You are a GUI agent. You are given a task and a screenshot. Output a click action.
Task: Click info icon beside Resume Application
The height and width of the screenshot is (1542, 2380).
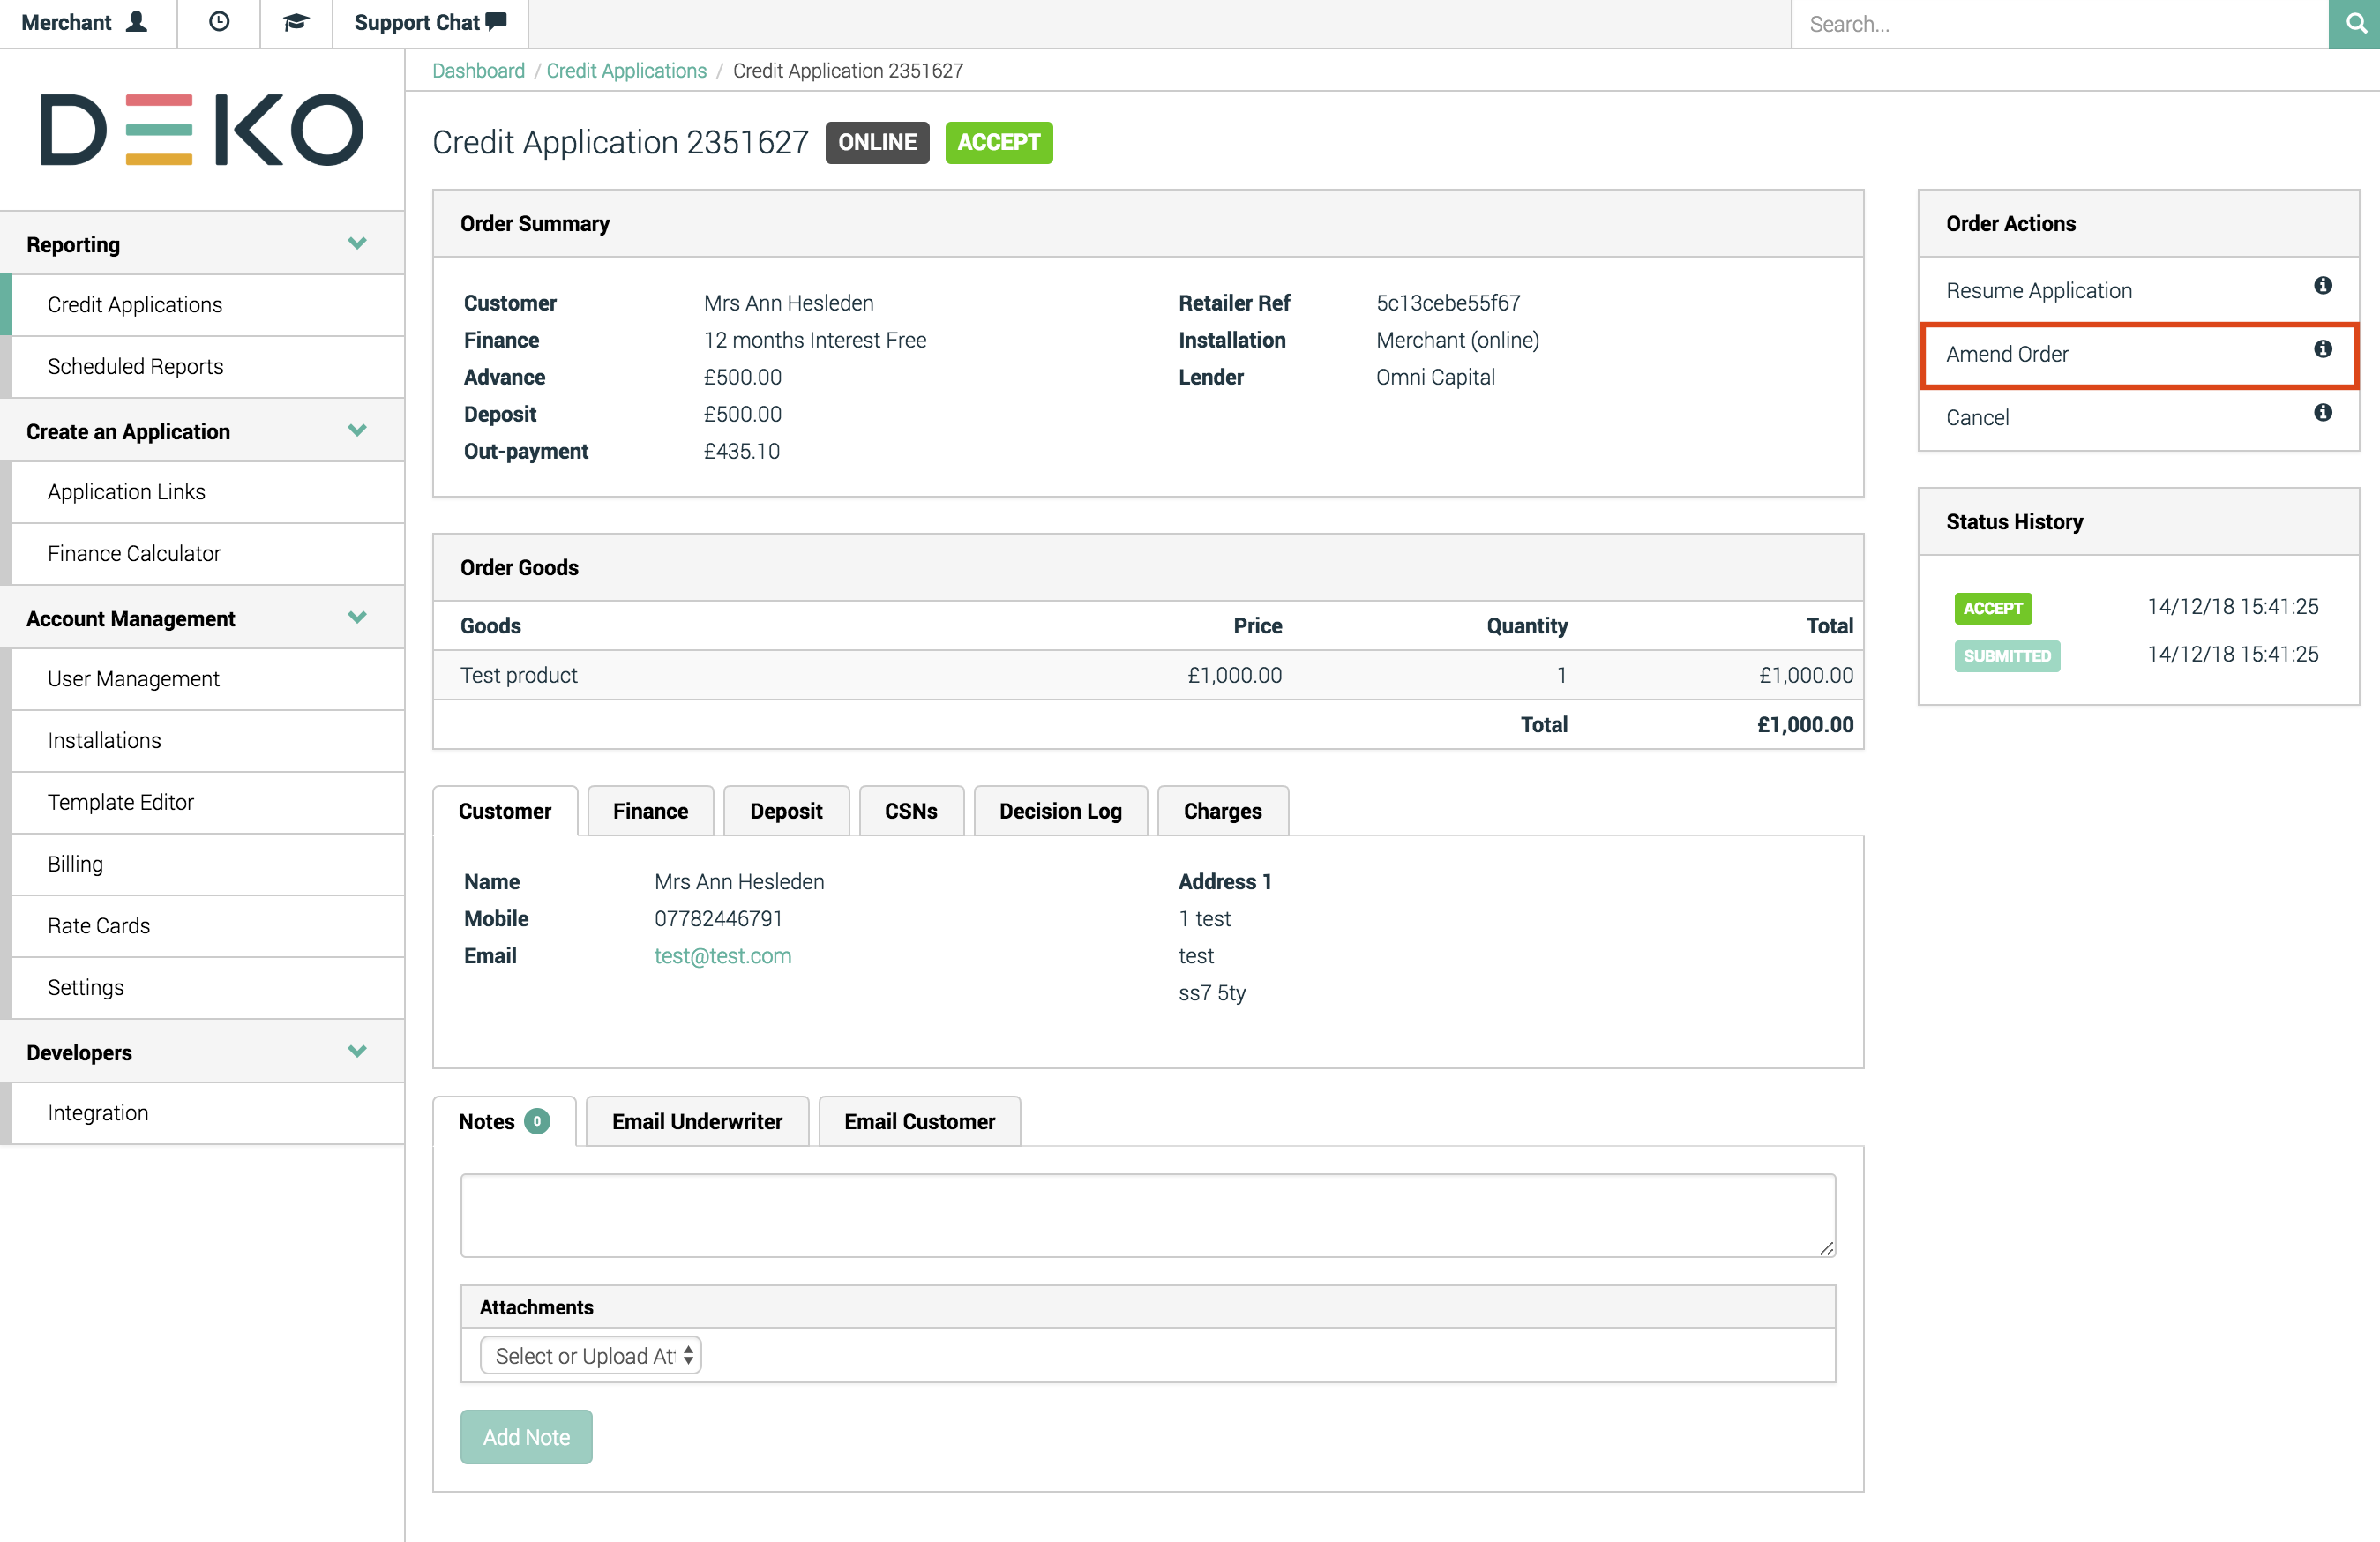pyautogui.click(x=2322, y=286)
